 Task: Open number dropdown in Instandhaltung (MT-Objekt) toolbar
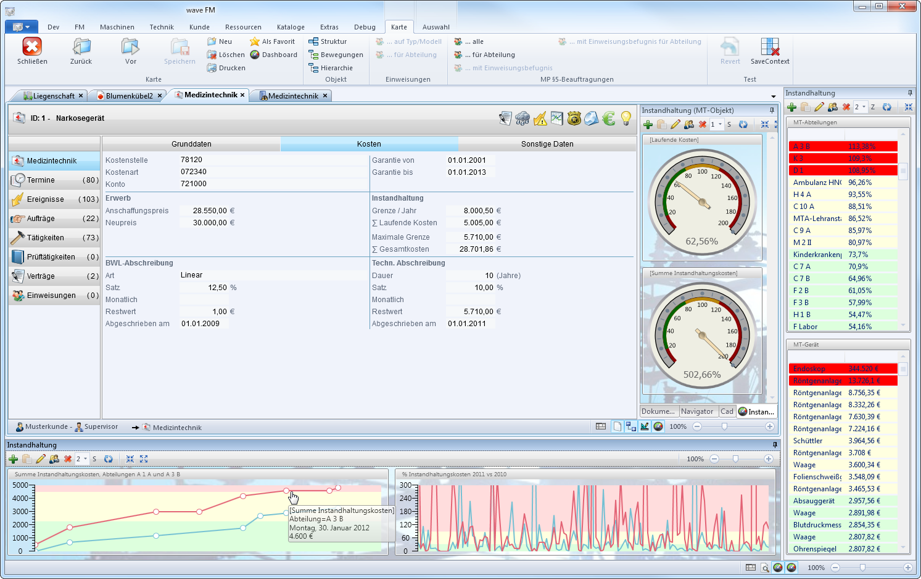(720, 125)
